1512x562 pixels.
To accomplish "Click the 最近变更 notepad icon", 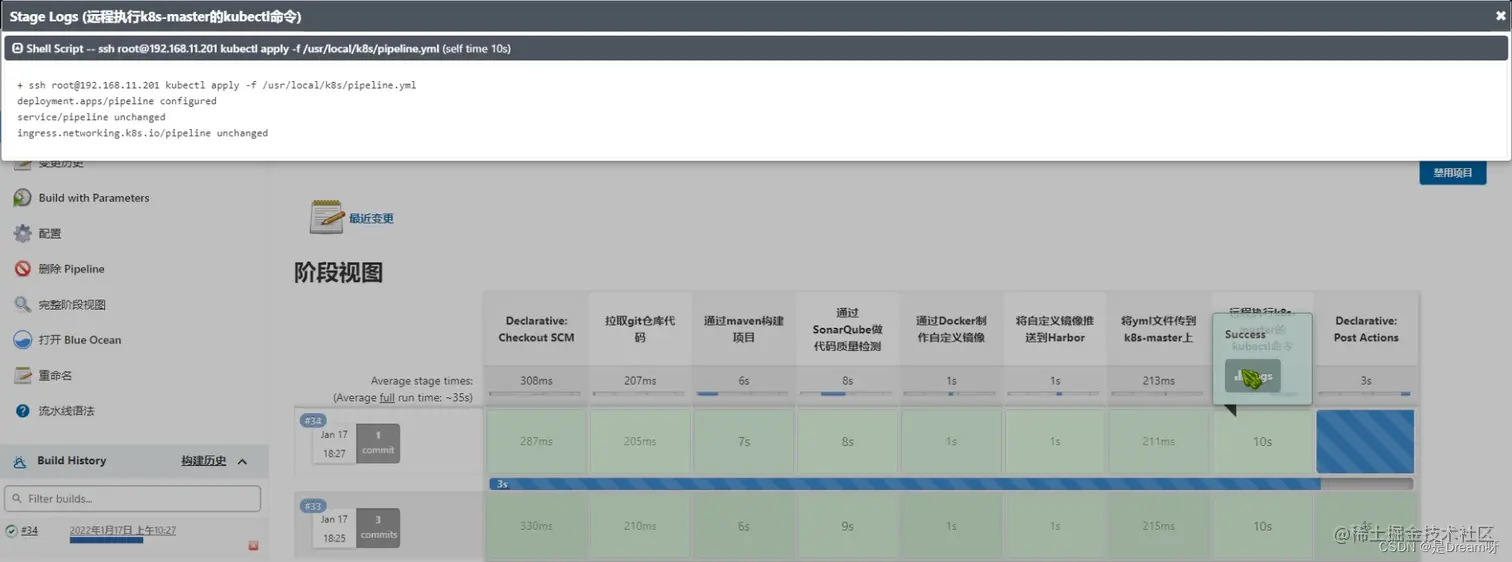I will click(327, 217).
